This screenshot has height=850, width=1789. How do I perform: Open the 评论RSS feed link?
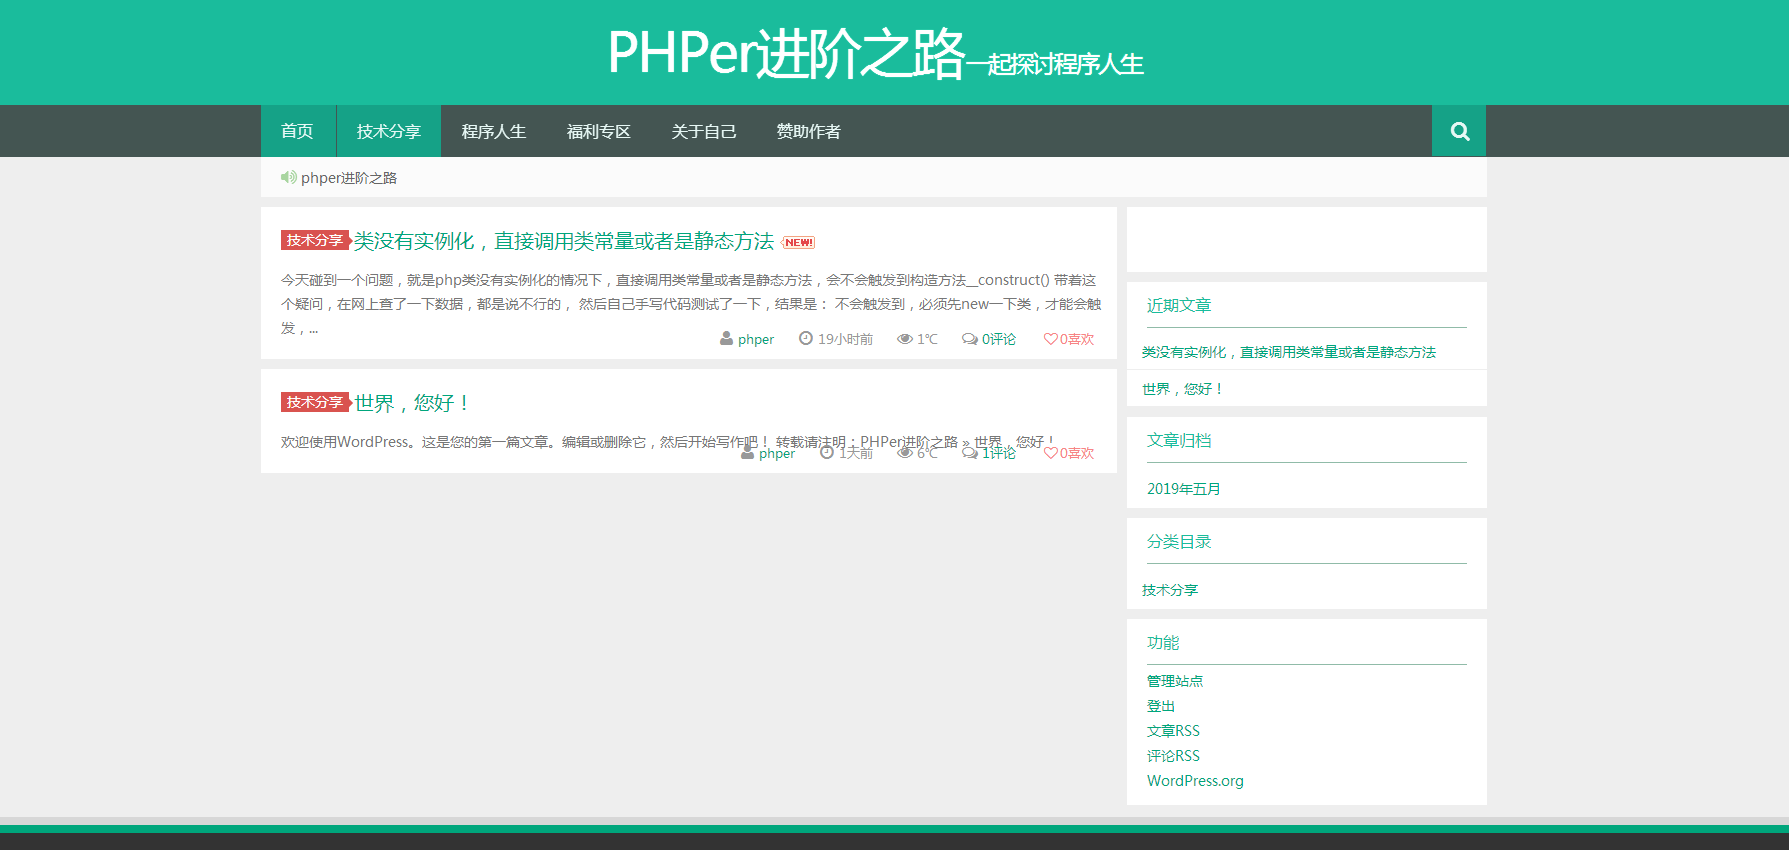click(x=1173, y=756)
